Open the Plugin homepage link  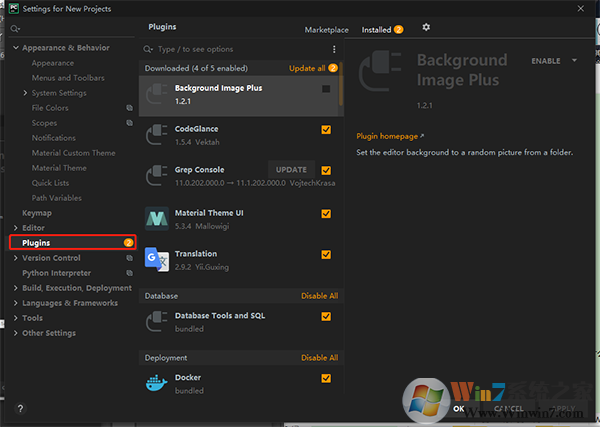coord(389,136)
